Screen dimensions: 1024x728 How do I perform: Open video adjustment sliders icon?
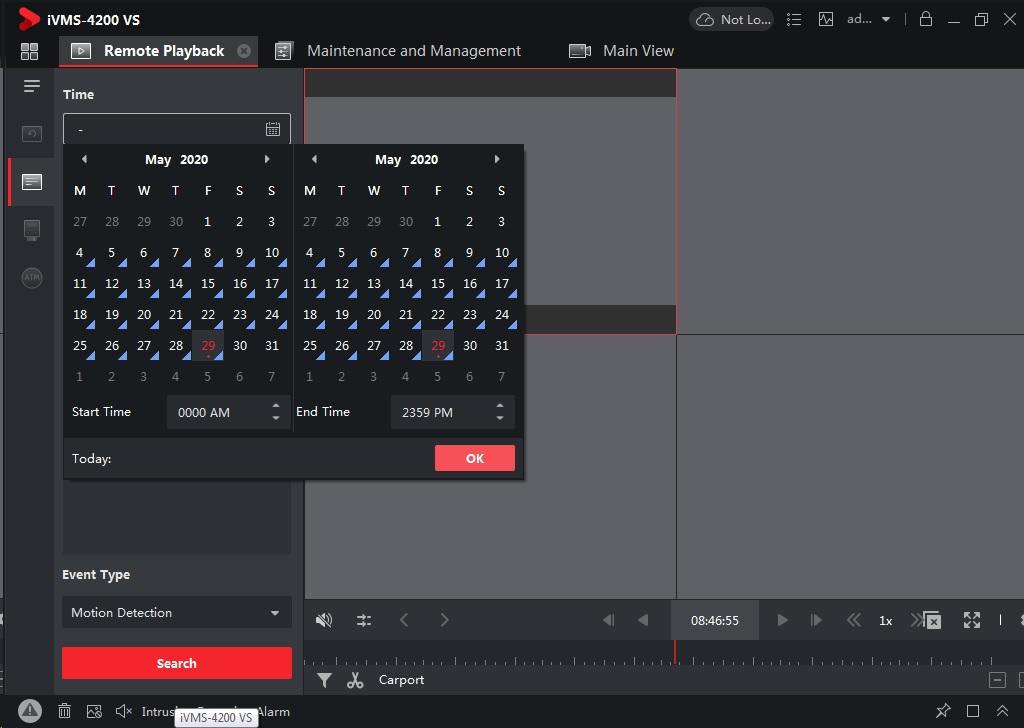point(364,620)
